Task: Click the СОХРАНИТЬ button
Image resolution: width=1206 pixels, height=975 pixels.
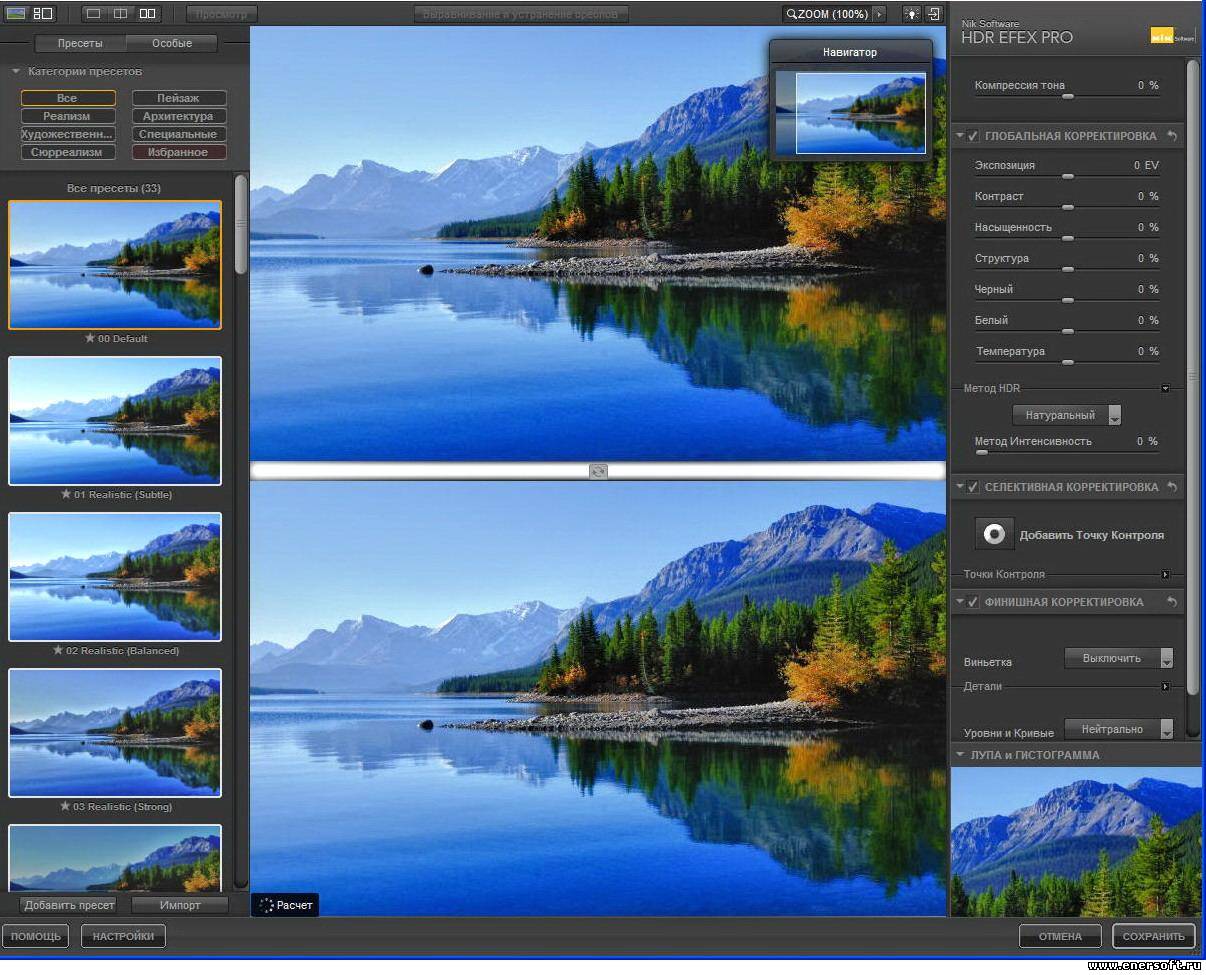Action: (x=1154, y=936)
